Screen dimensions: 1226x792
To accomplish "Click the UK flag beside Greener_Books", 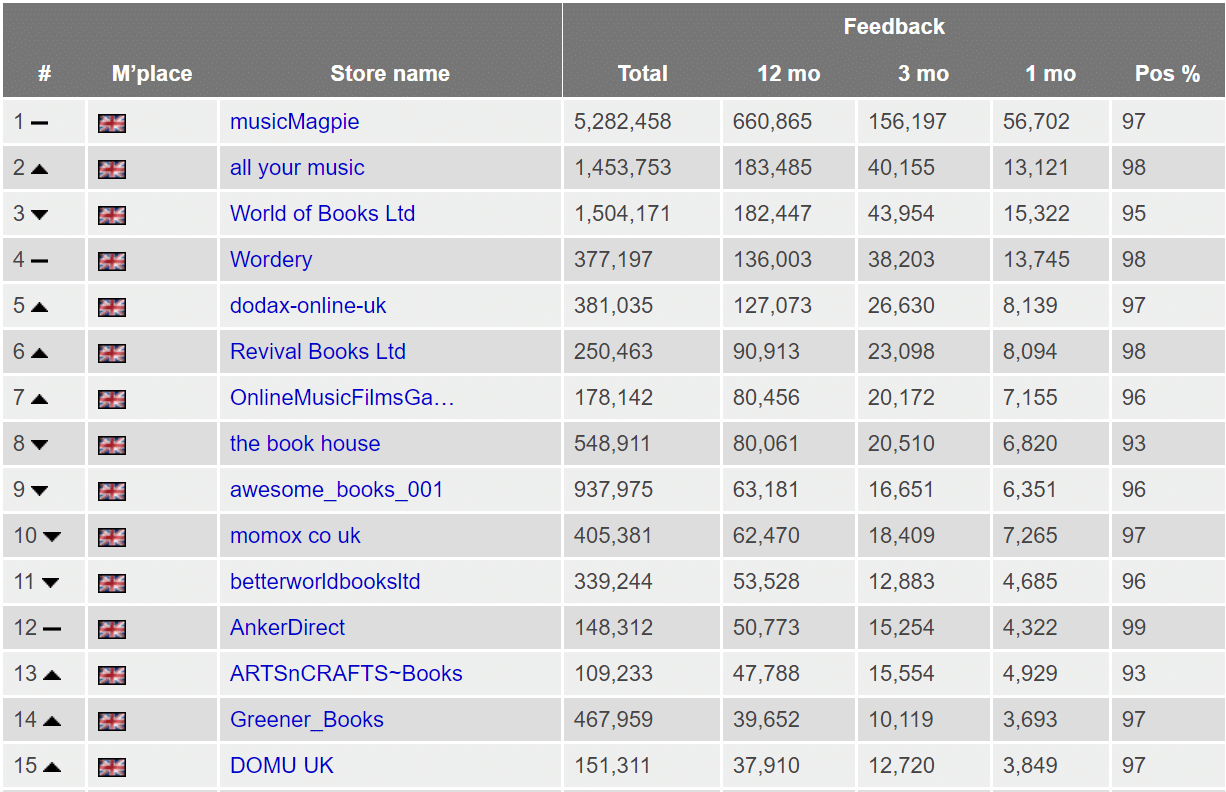I will click(x=112, y=721).
